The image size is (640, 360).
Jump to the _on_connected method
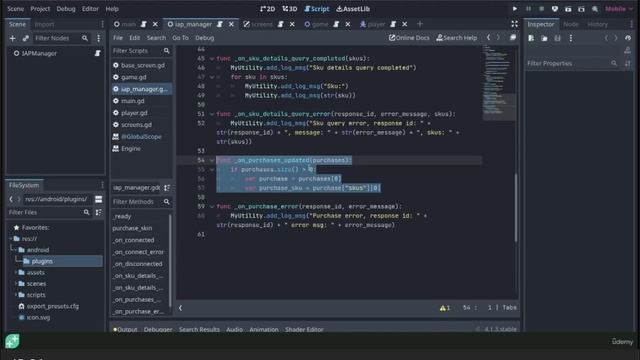click(133, 240)
